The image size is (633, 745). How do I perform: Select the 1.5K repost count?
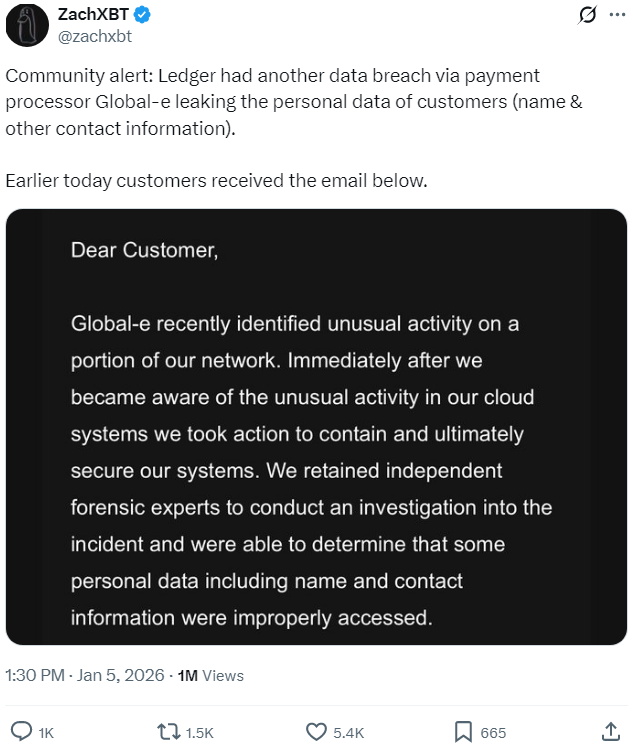(200, 733)
